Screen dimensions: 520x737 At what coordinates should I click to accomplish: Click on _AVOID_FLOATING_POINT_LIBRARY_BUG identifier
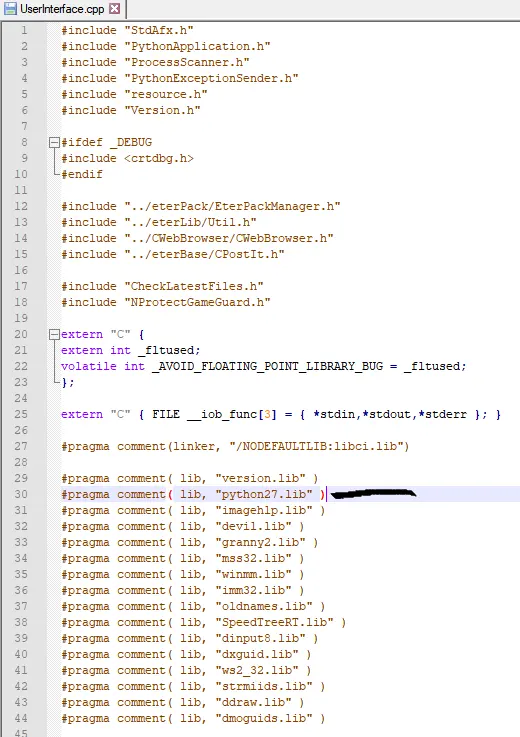[x=267, y=367]
